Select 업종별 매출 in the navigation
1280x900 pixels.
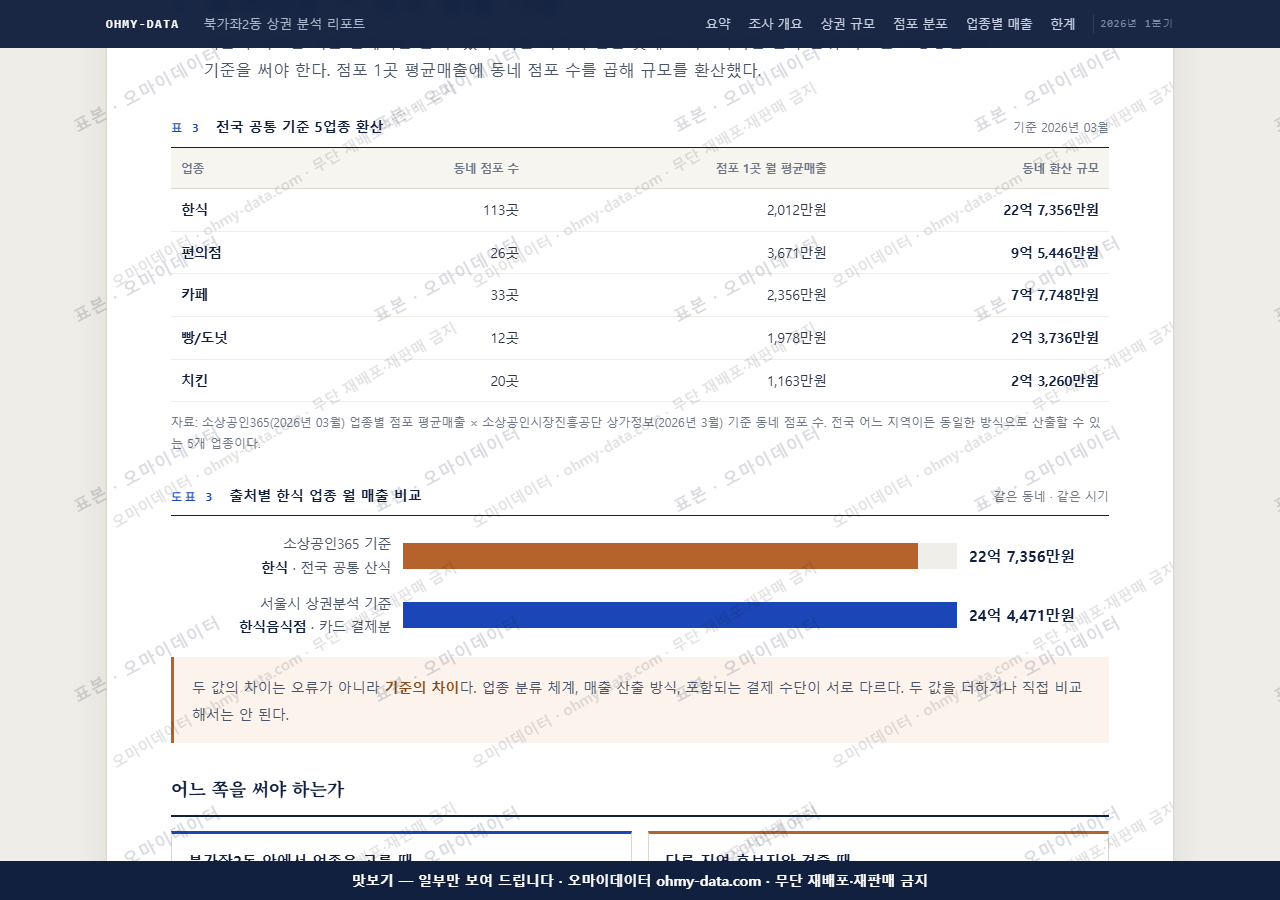pyautogui.click(x=999, y=23)
